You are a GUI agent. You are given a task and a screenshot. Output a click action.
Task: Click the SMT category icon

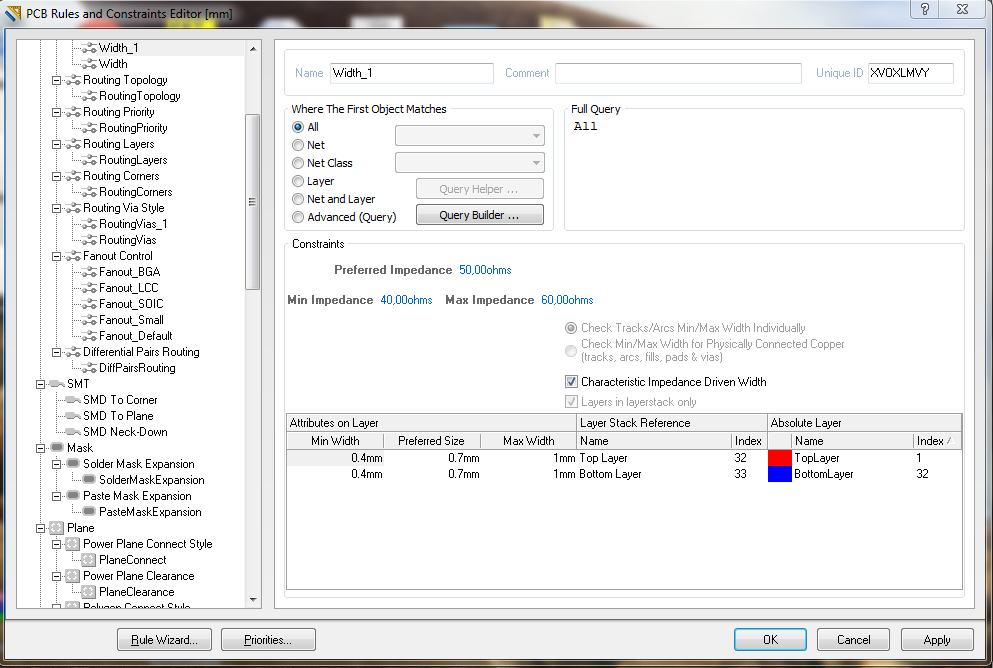[x=58, y=384]
